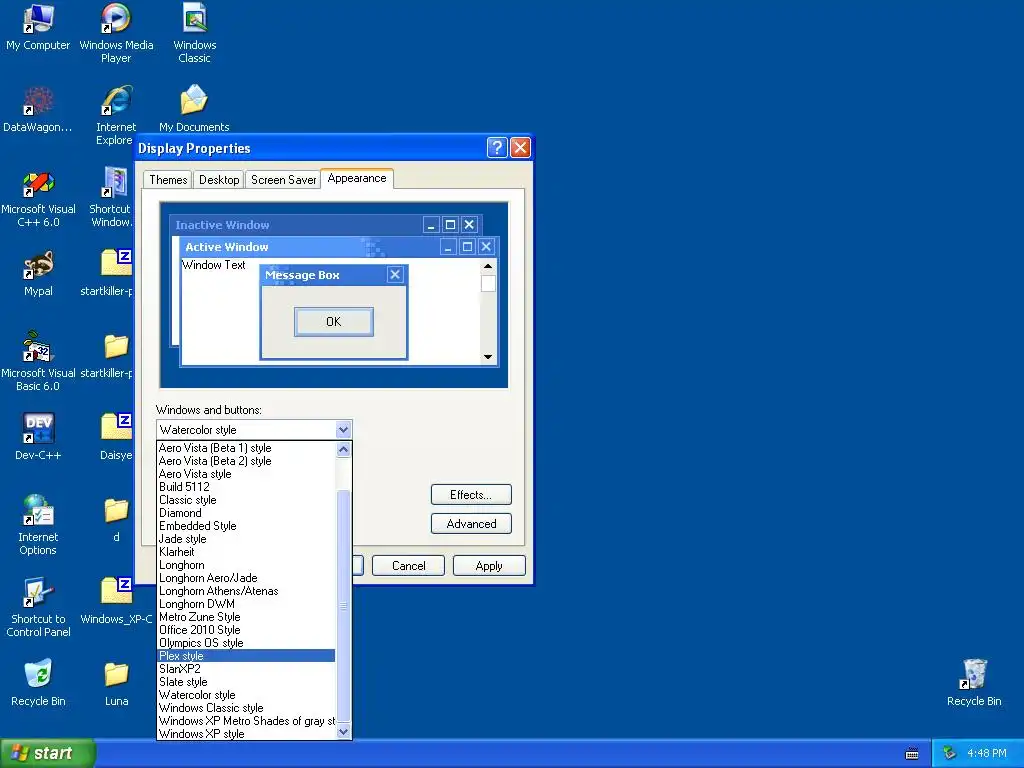Pick Klarheit in the style list
Viewport: 1024px width, 768px height.
coord(247,552)
